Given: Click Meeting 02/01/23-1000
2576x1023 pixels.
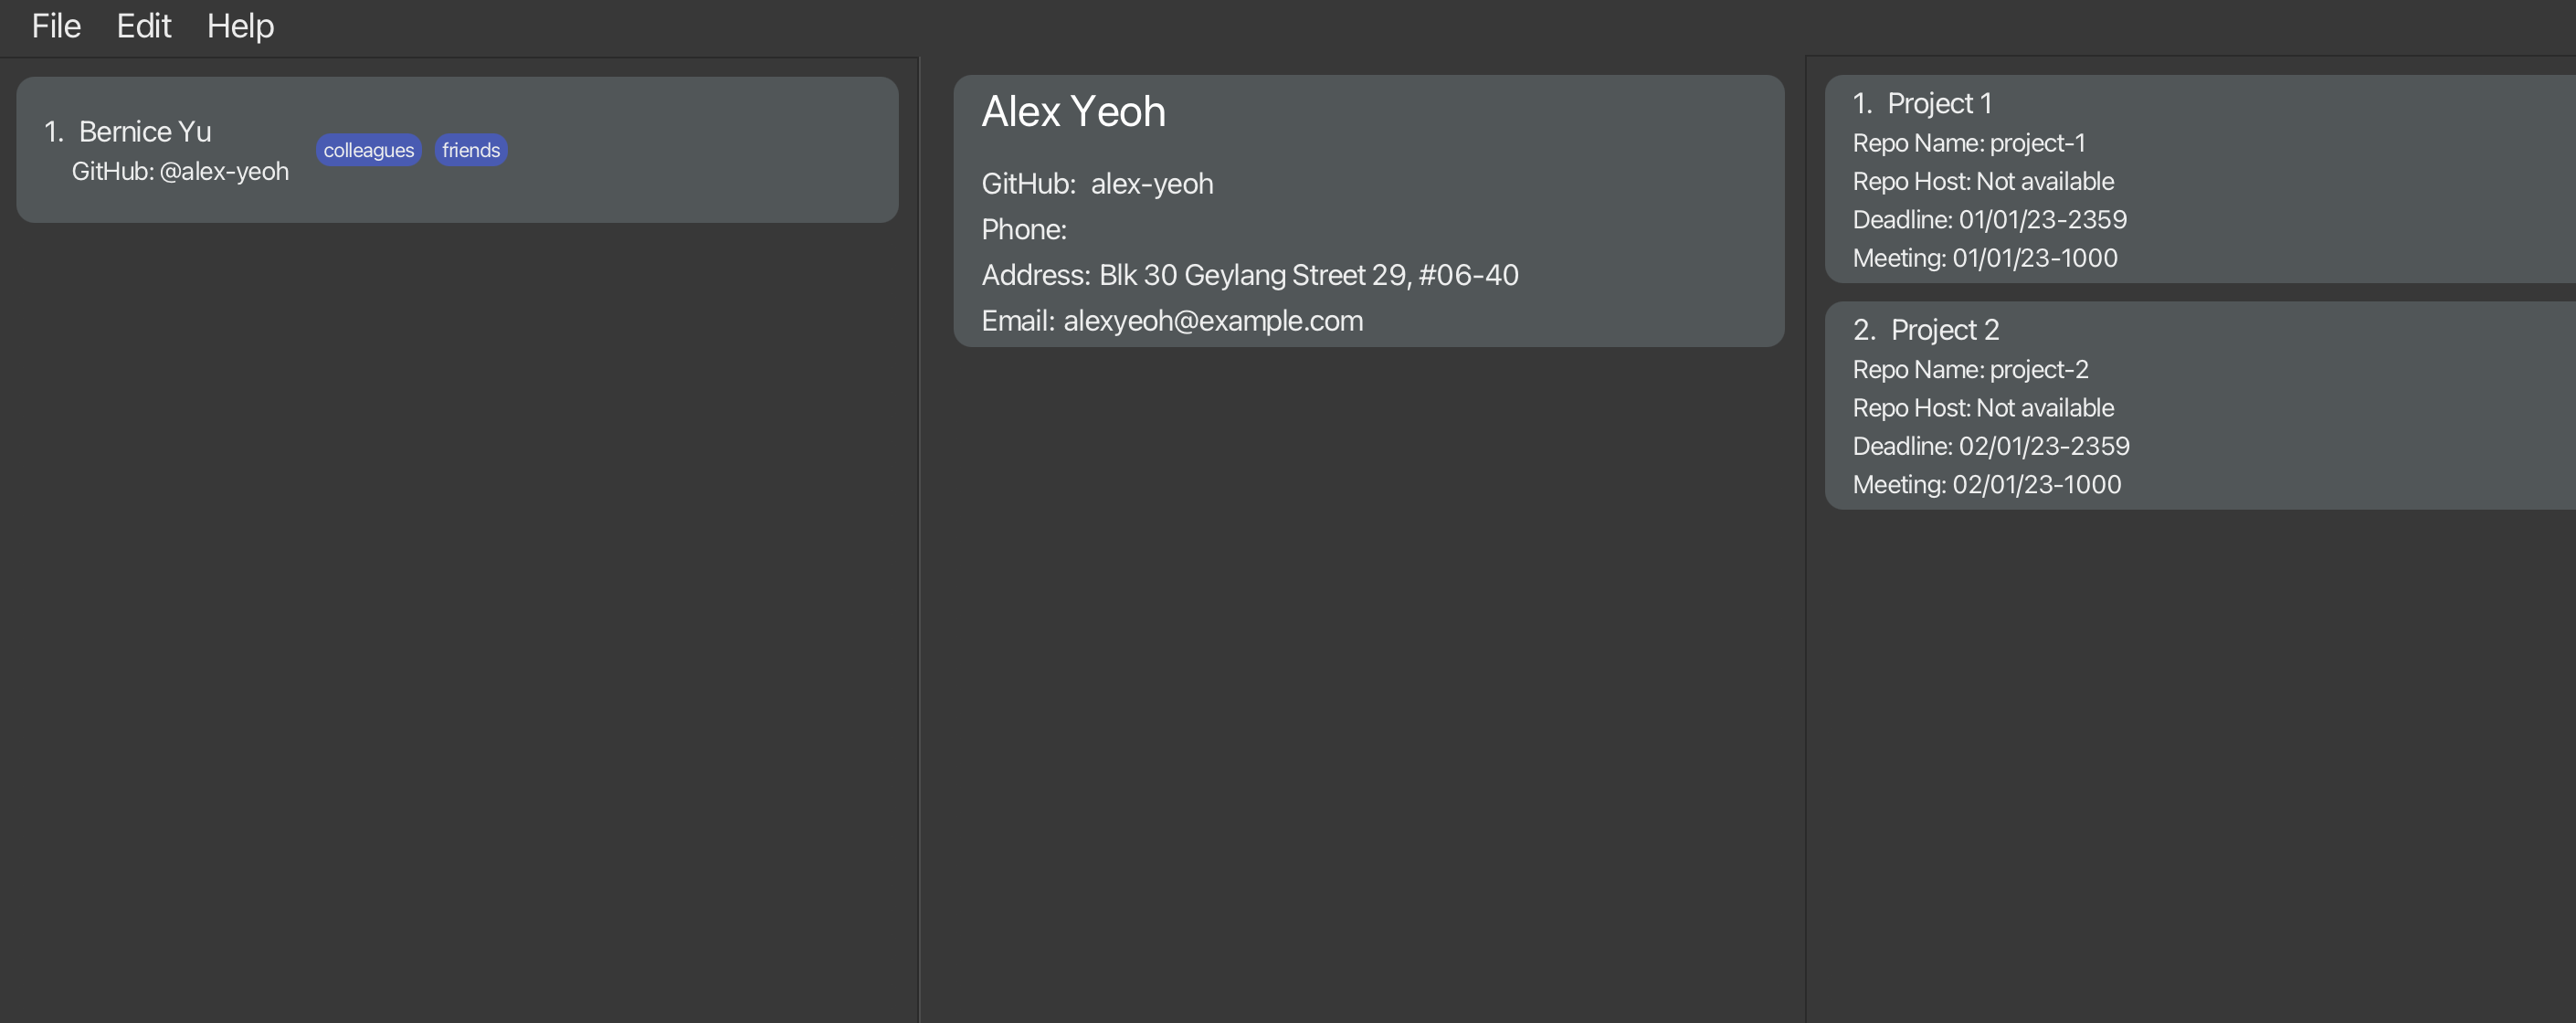Looking at the screenshot, I should pos(1987,485).
